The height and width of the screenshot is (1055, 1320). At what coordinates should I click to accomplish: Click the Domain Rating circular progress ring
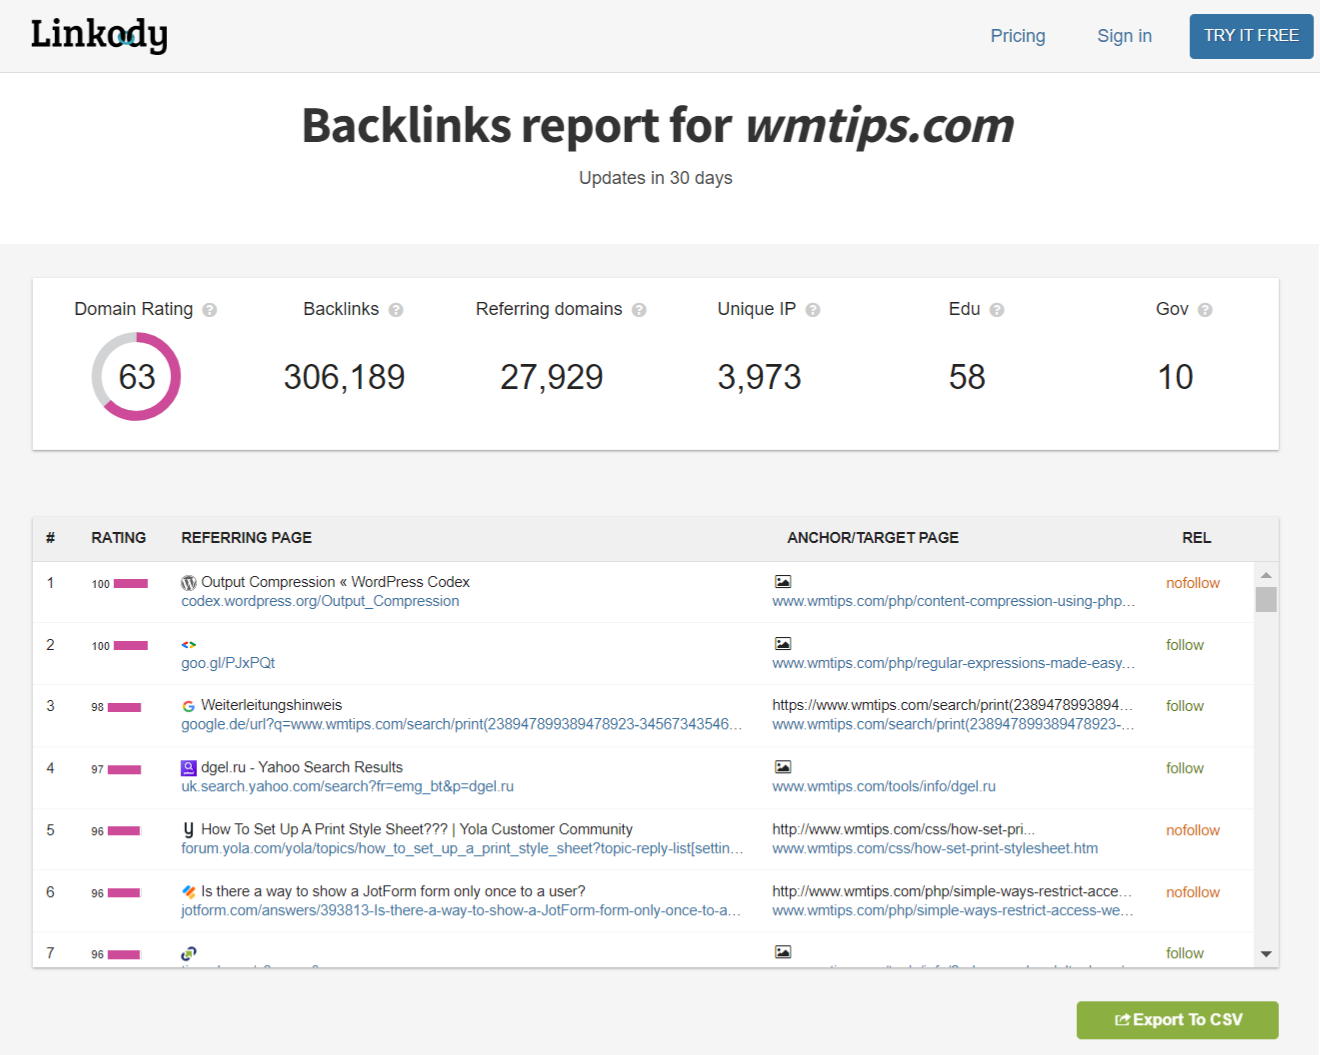pos(136,376)
